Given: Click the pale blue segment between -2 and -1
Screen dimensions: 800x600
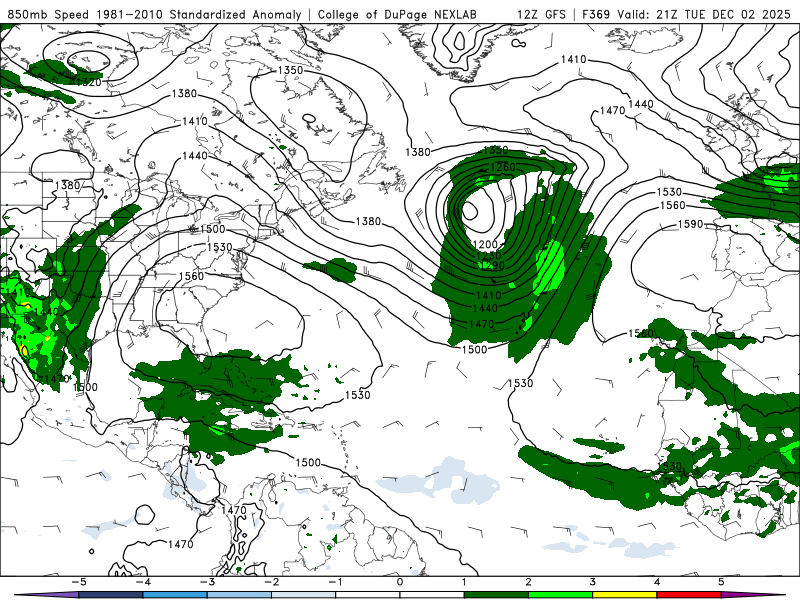Looking at the screenshot, I should click(303, 595).
